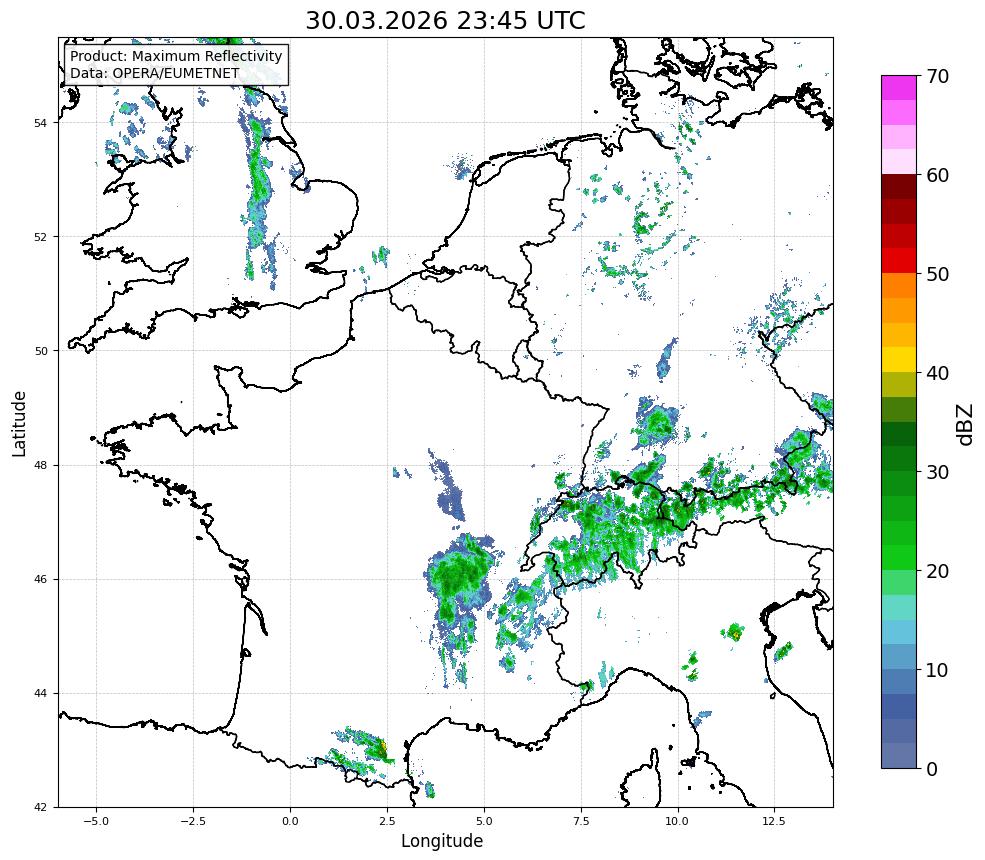985x860 pixels.
Task: Click latitude tick label 50
Action: click(x=40, y=351)
